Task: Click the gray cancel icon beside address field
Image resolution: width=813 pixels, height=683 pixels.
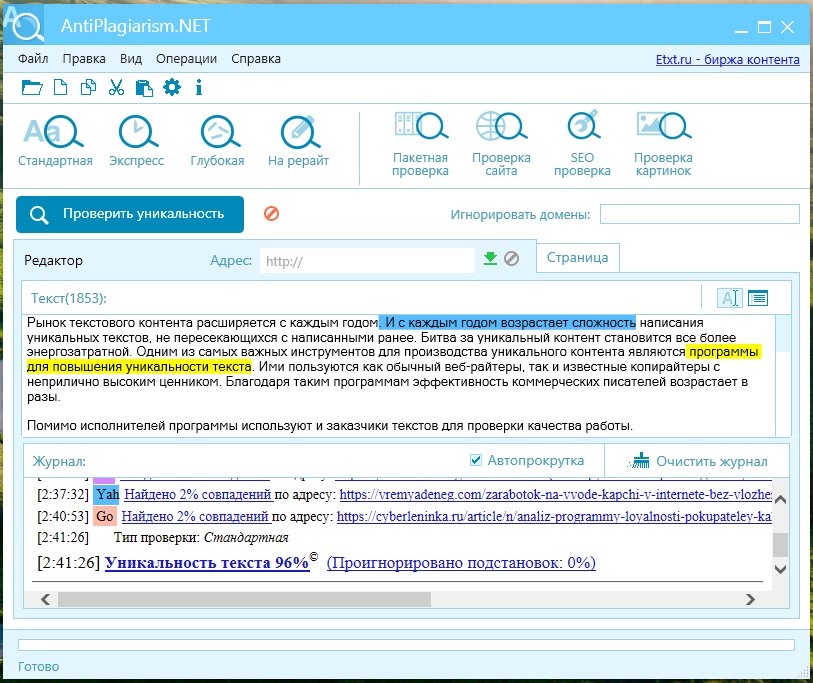Action: pos(511,258)
